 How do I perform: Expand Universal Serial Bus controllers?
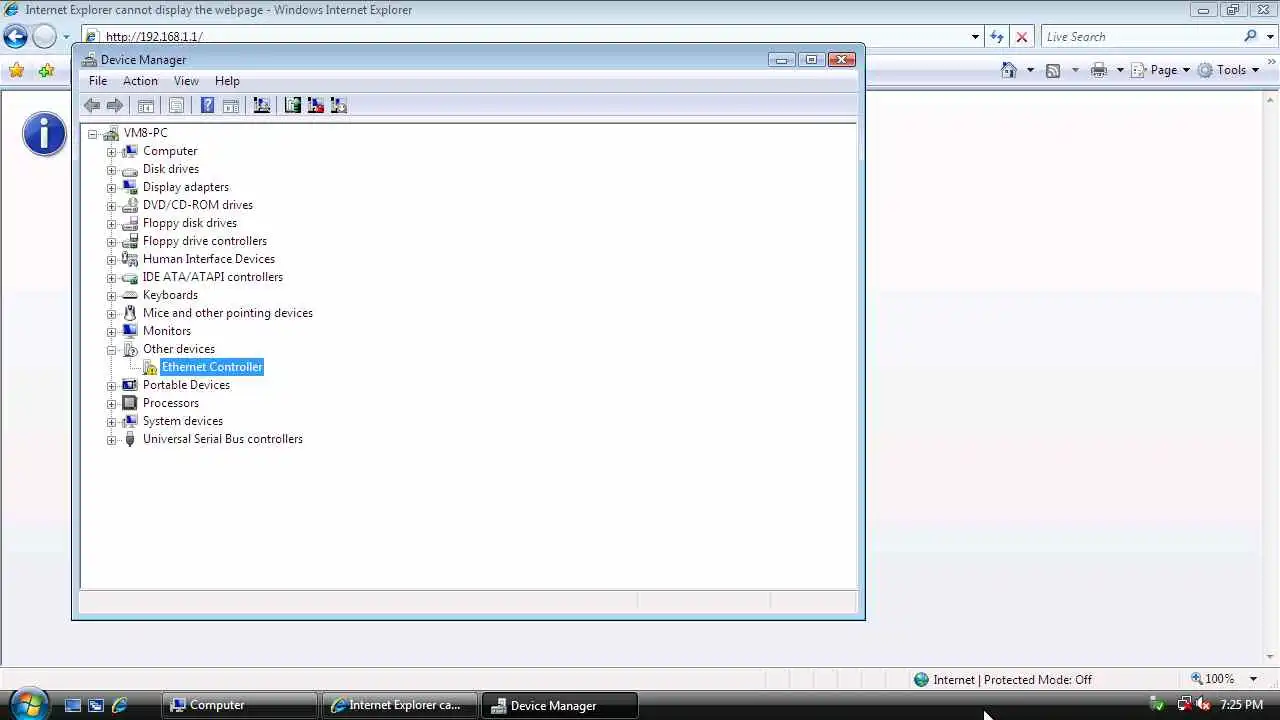coord(112,440)
